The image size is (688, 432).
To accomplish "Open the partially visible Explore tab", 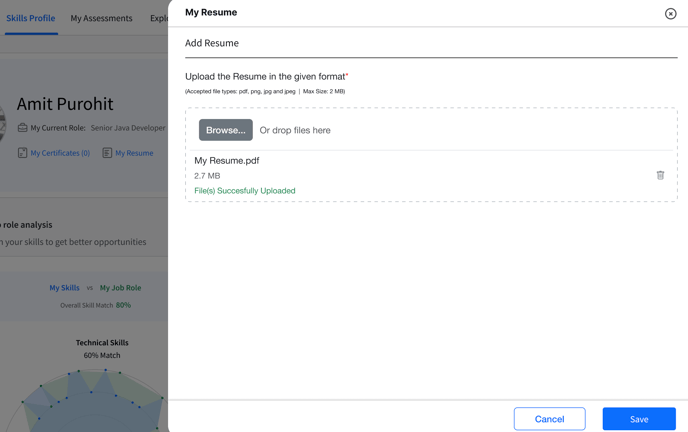I will point(159,18).
